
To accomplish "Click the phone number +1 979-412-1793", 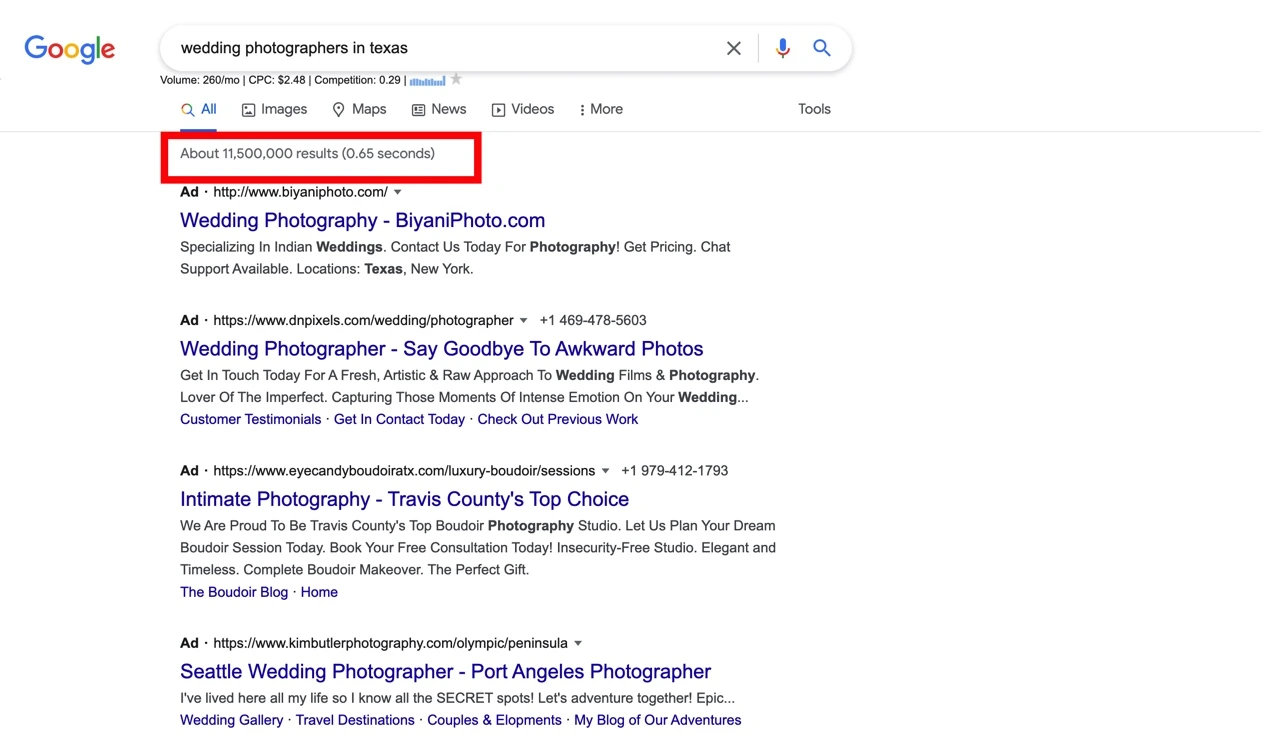I will pos(674,471).
